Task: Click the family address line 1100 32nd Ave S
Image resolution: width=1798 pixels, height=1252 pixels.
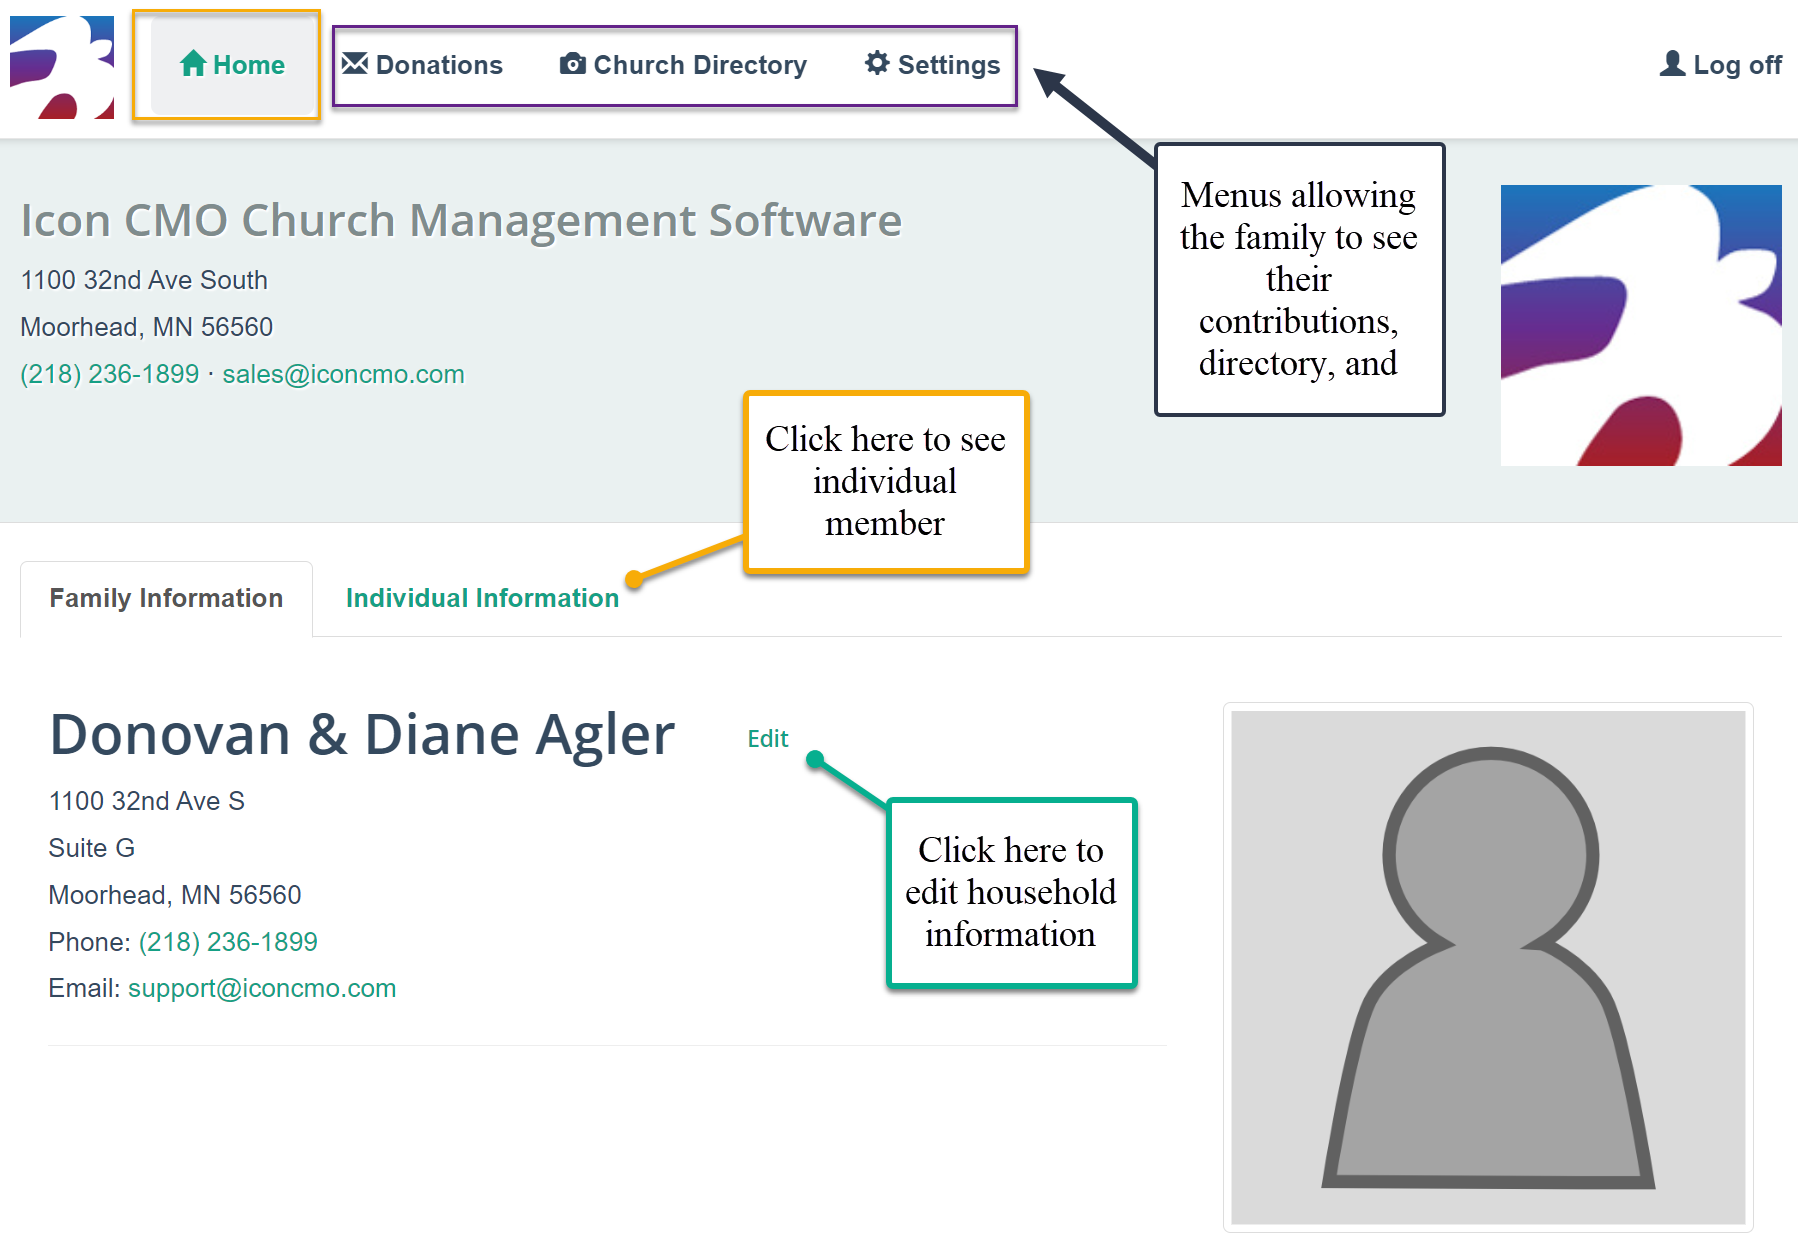Action: click(x=147, y=801)
